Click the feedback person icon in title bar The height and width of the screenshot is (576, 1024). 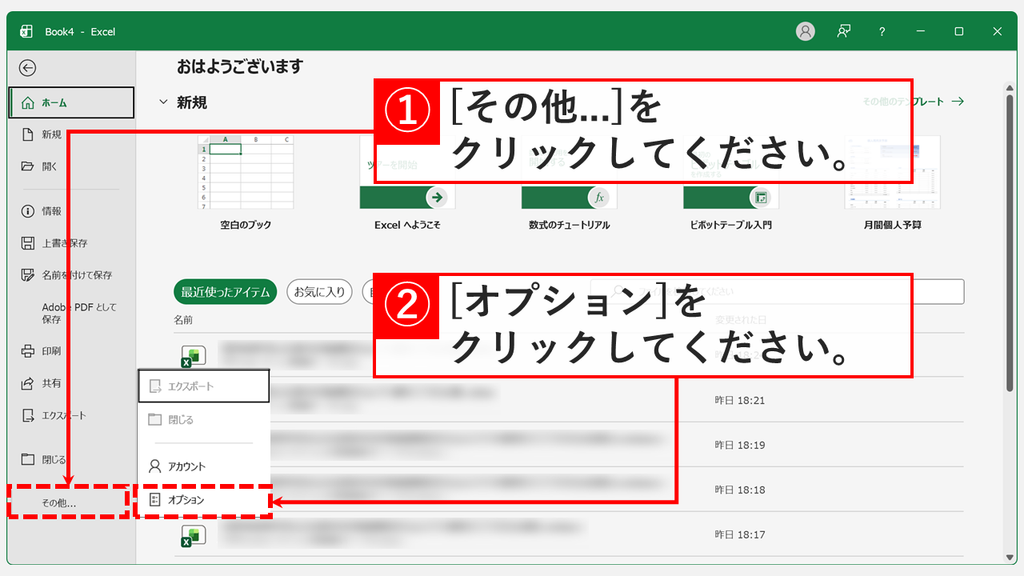tap(844, 31)
